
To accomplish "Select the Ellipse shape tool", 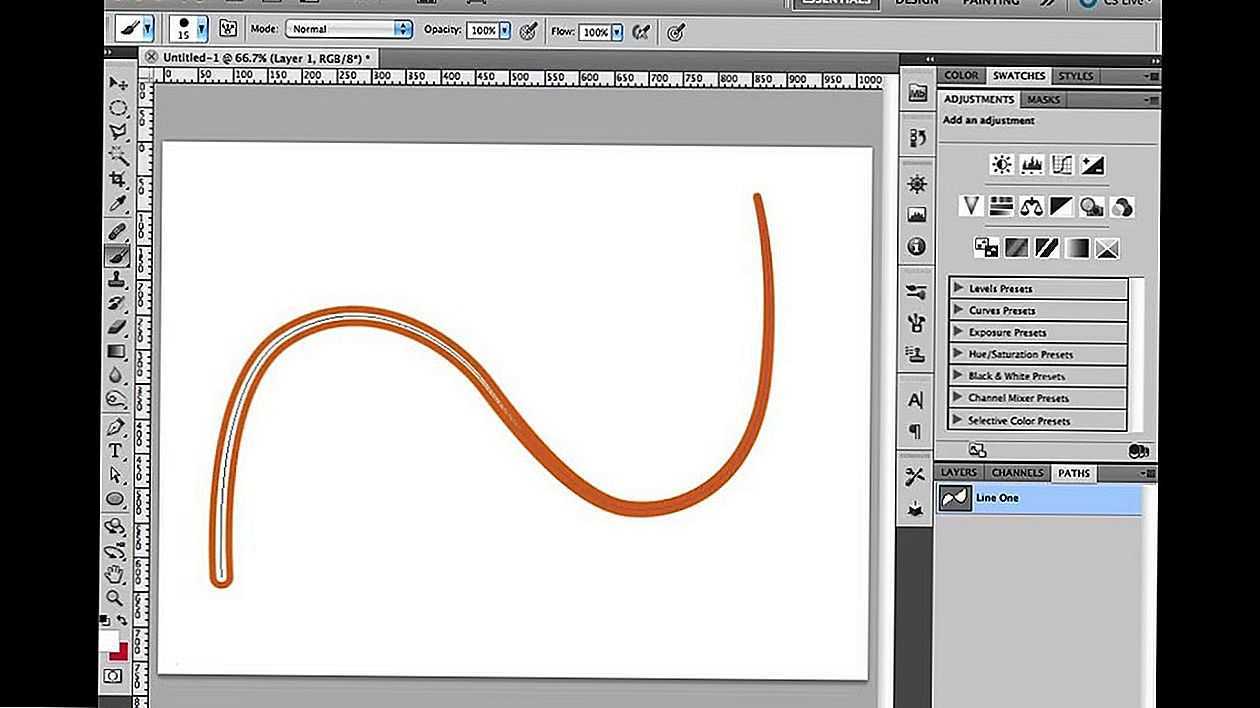I will pyautogui.click(x=117, y=499).
